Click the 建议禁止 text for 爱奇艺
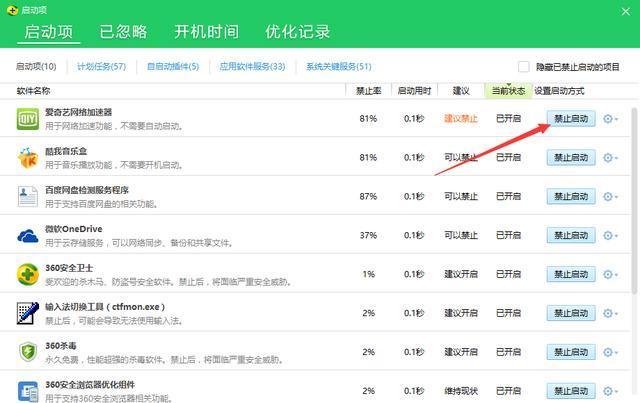This screenshot has width=640, height=403. [461, 119]
